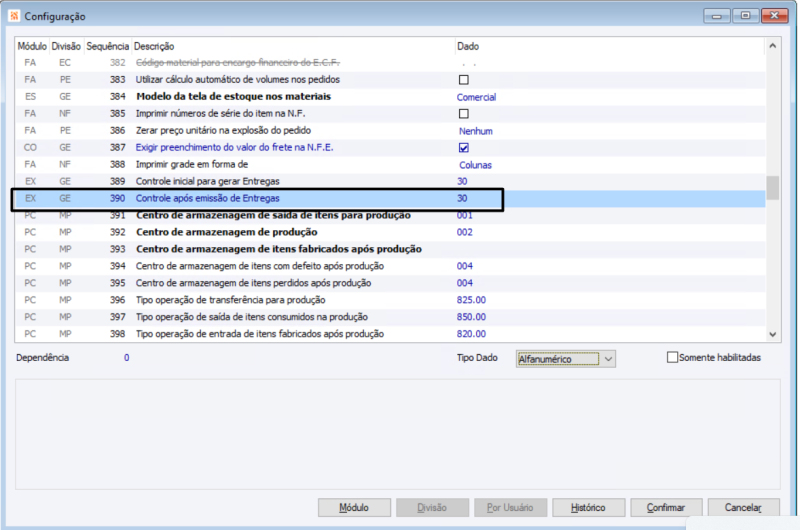Image resolution: width=800 pixels, height=530 pixels.
Task: Click value 825.00 in row 396
Action: 471,300
